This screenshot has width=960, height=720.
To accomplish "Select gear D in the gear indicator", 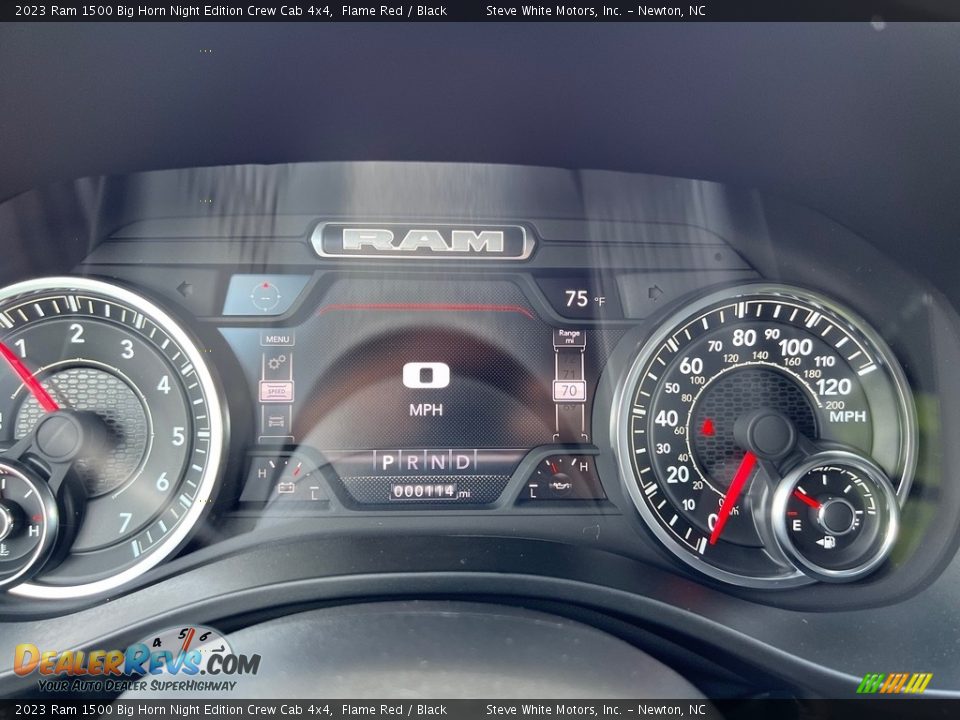I will tap(463, 462).
